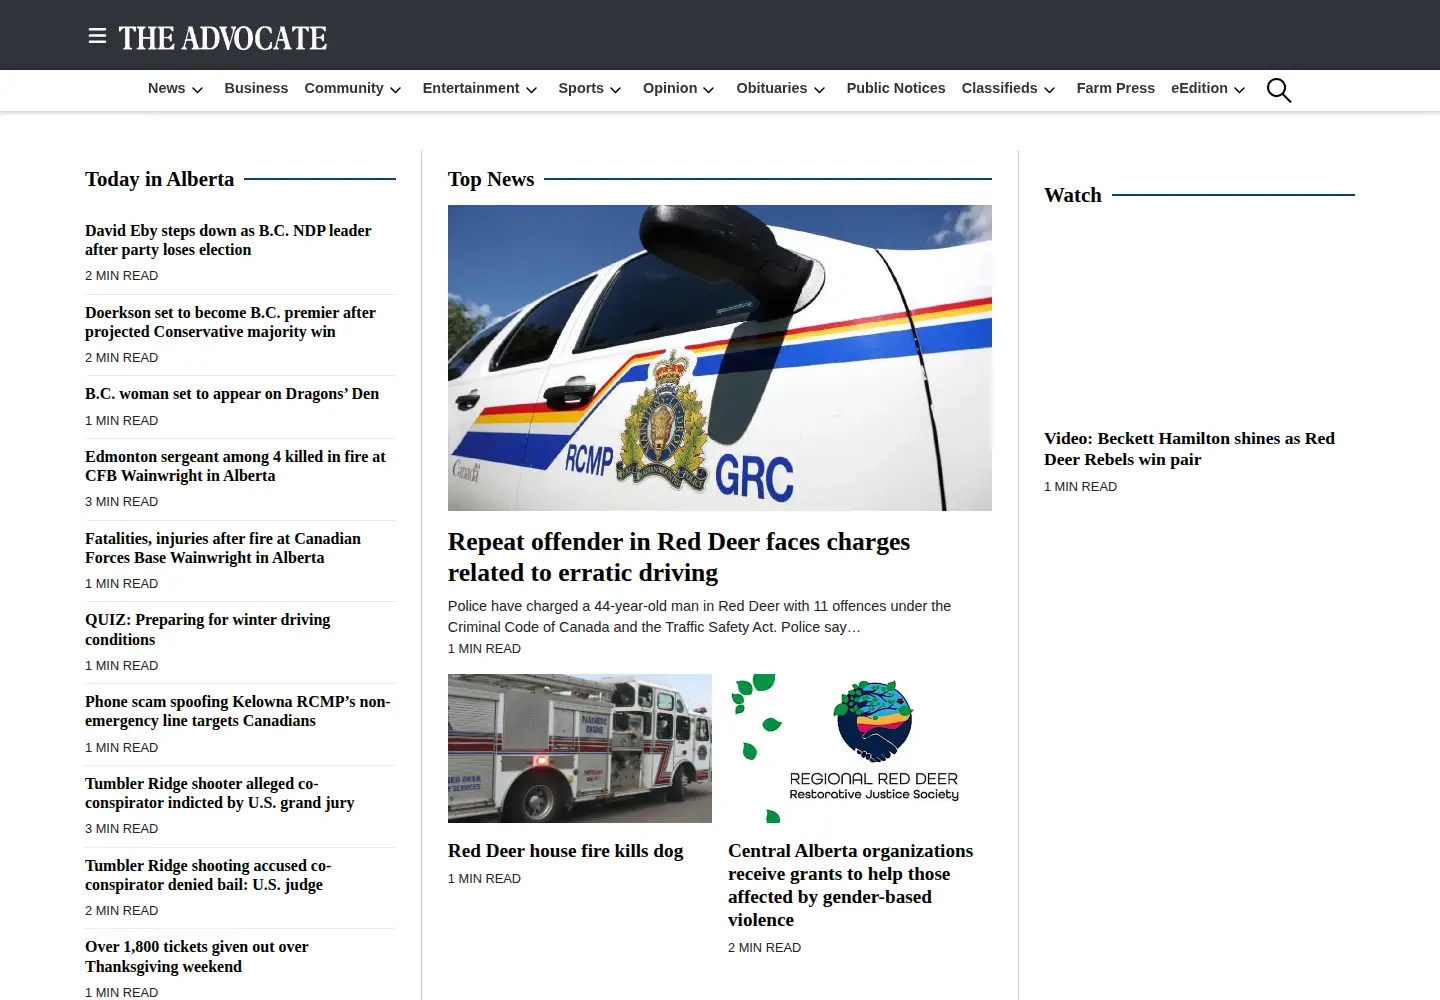This screenshot has width=1440, height=1000.
Task: Open Central Alberta organizations grants article
Action: [x=850, y=885]
